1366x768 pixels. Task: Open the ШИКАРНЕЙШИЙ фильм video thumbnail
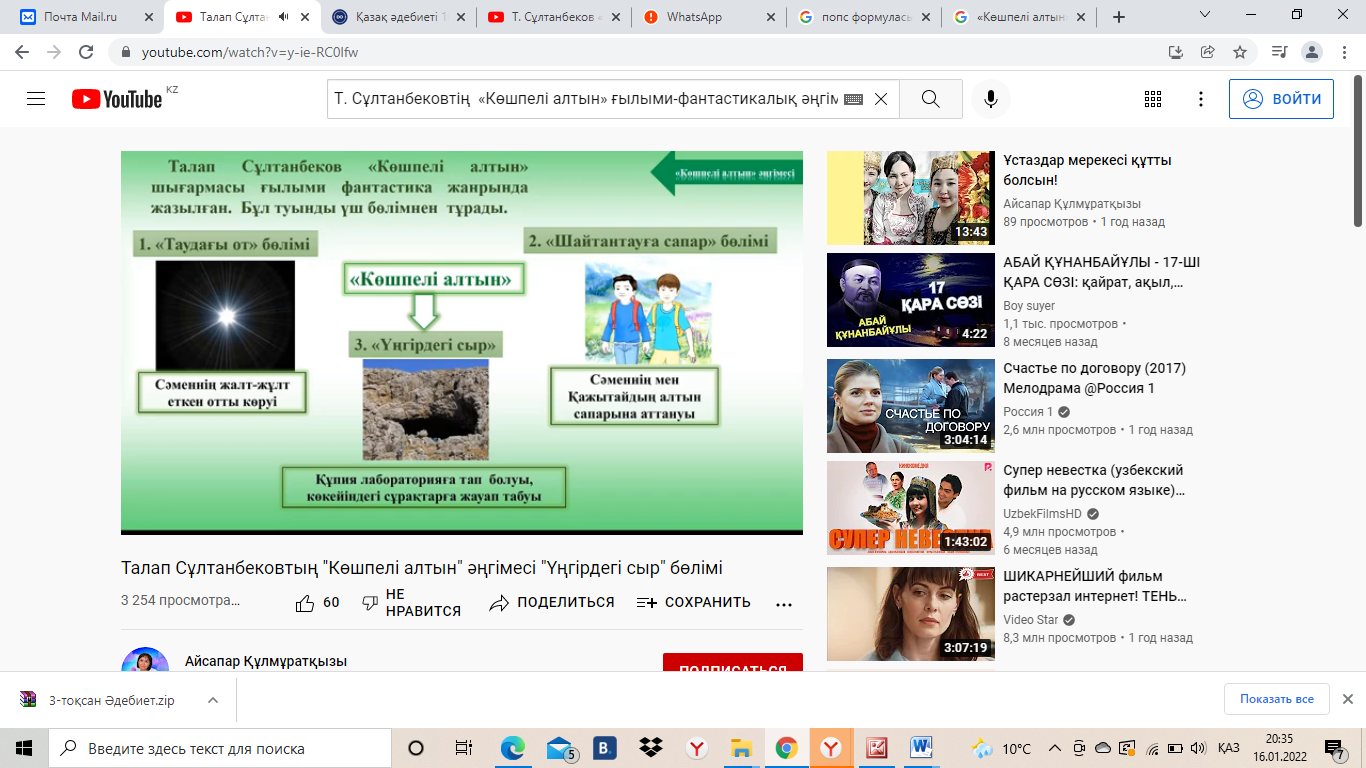[911, 614]
